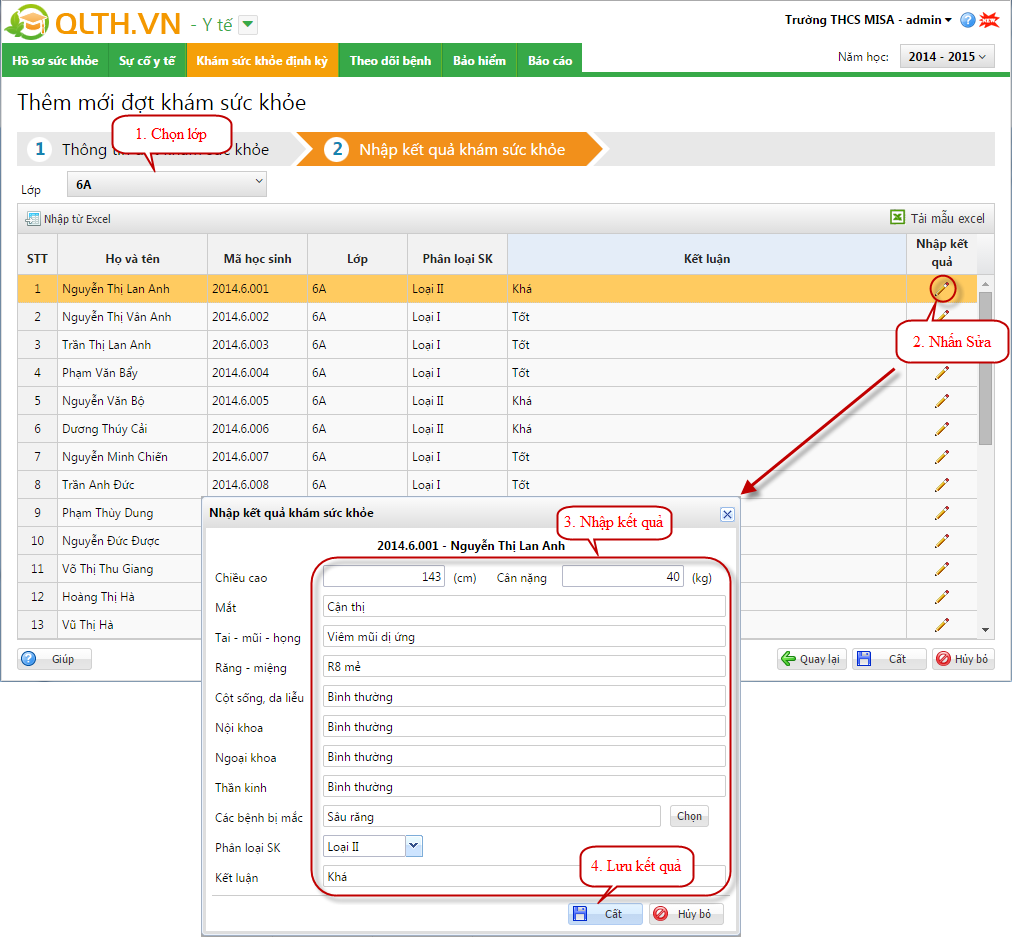Switch to the Hồ sơ sức khỏe tab
This screenshot has width=1014, height=939.
pos(55,61)
